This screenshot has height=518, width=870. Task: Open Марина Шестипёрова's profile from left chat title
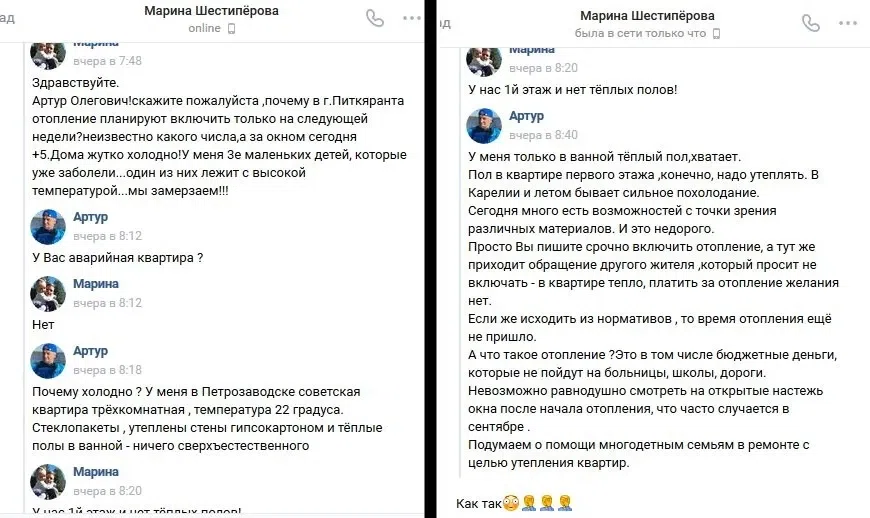[x=211, y=11]
